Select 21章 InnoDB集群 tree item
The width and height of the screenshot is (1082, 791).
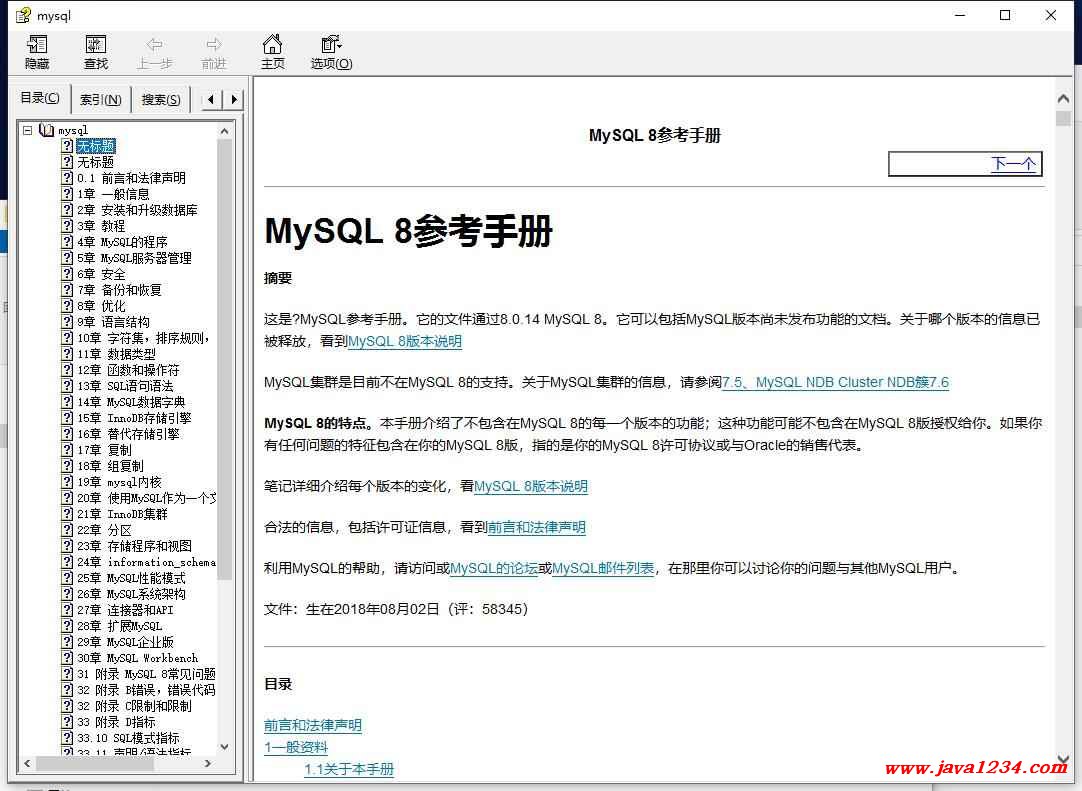pyautogui.click(x=122, y=514)
